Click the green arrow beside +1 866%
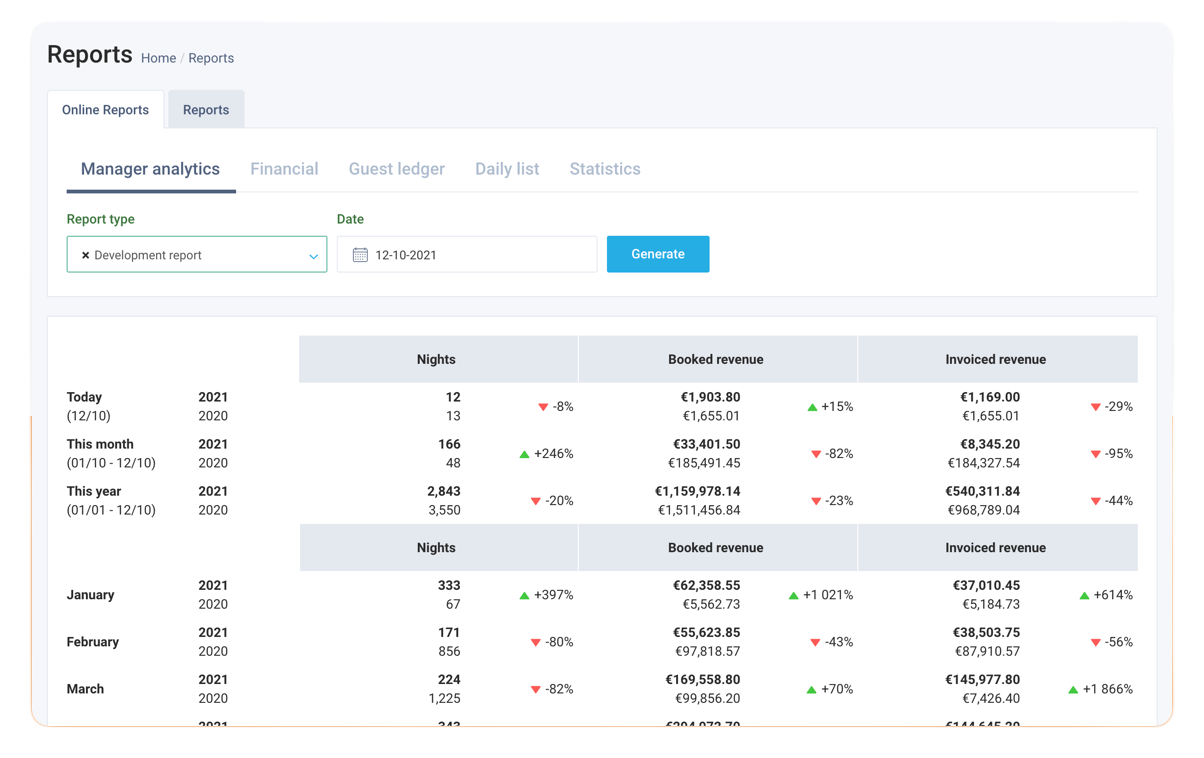The width and height of the screenshot is (1204, 758). [x=1073, y=689]
